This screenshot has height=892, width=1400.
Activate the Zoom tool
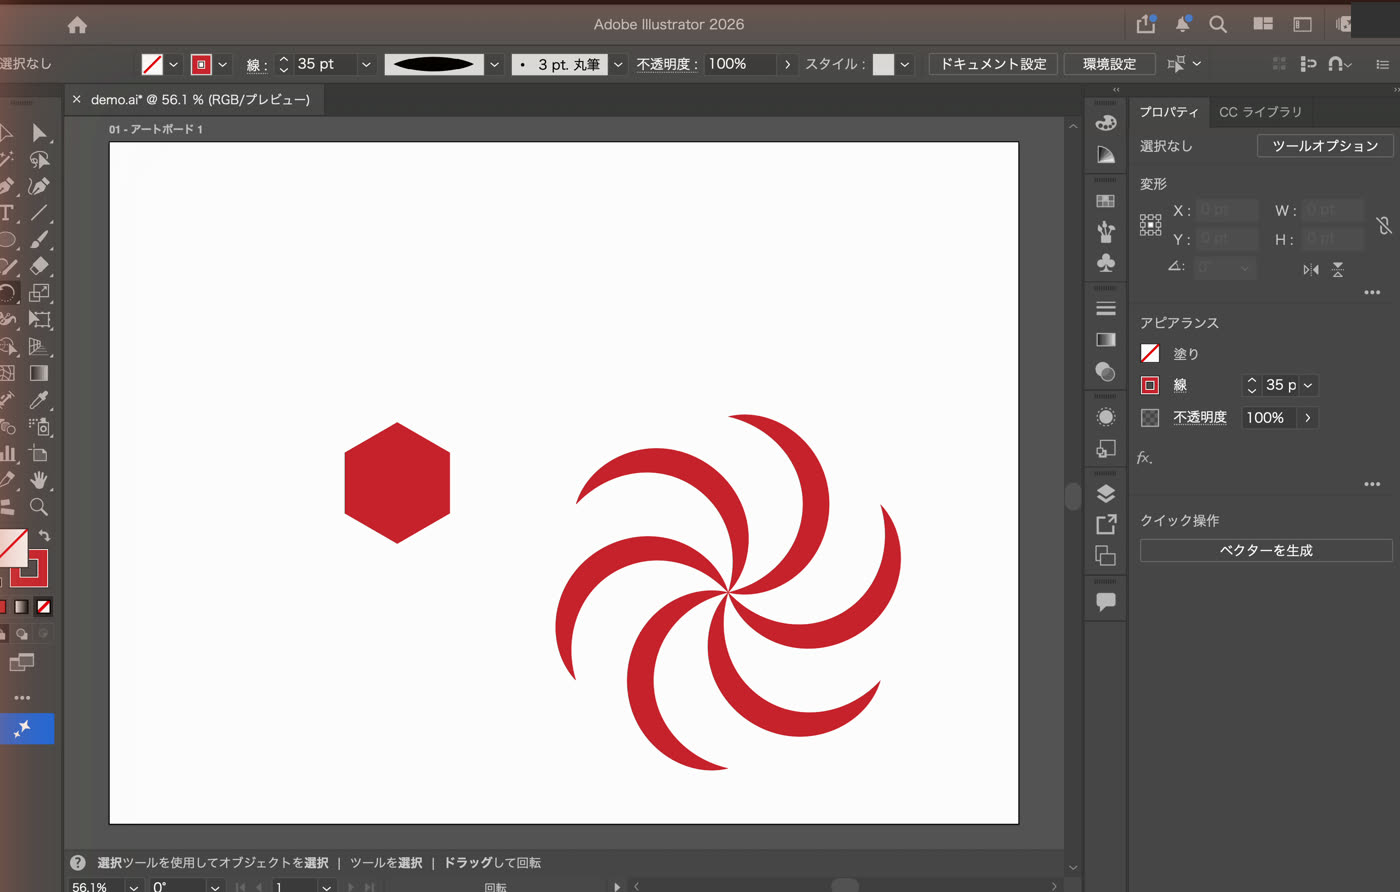39,507
